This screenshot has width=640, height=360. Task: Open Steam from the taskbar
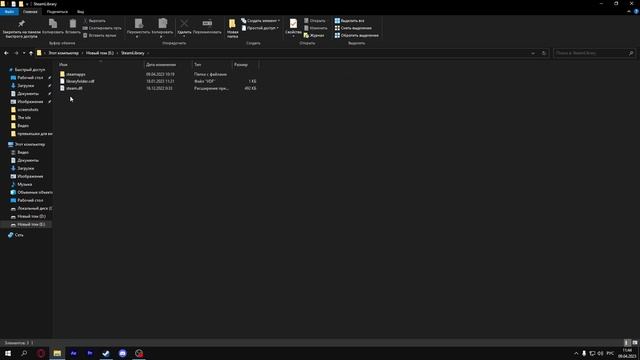click(106, 353)
